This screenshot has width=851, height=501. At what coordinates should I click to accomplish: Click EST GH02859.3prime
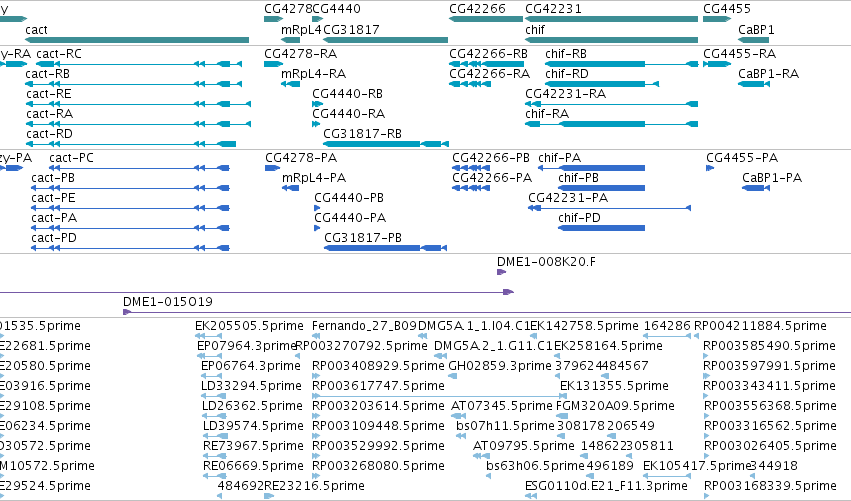click(454, 376)
